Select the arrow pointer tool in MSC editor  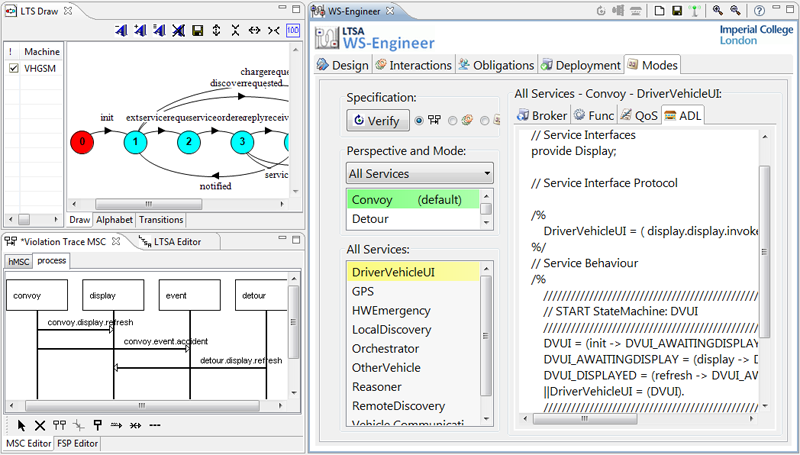click(x=23, y=424)
